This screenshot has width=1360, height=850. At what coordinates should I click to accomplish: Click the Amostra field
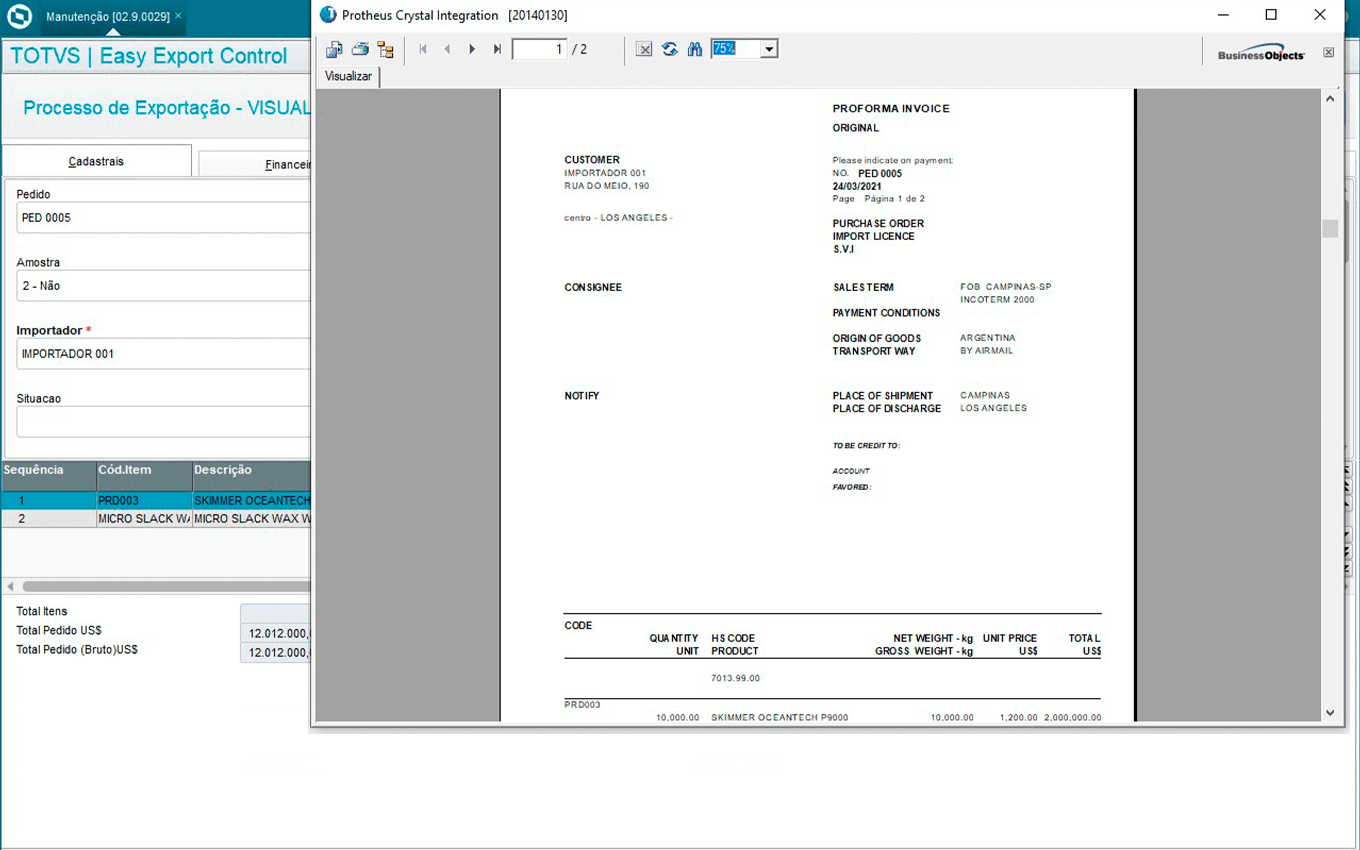(160, 286)
